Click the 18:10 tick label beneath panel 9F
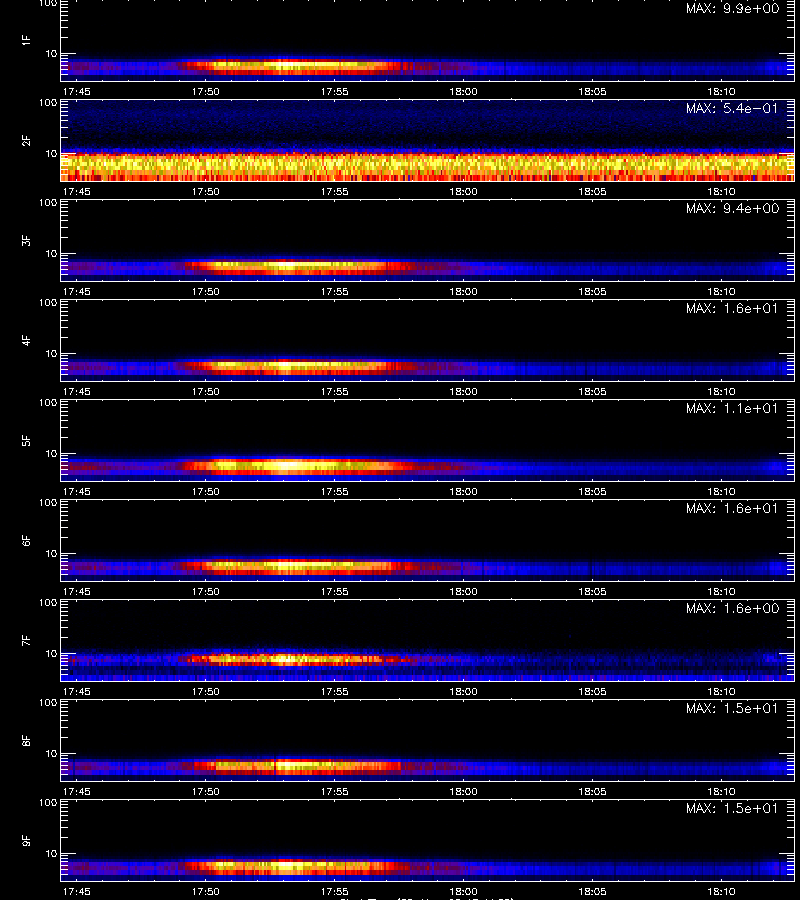Viewport: 800px width, 900px height. click(x=721, y=891)
